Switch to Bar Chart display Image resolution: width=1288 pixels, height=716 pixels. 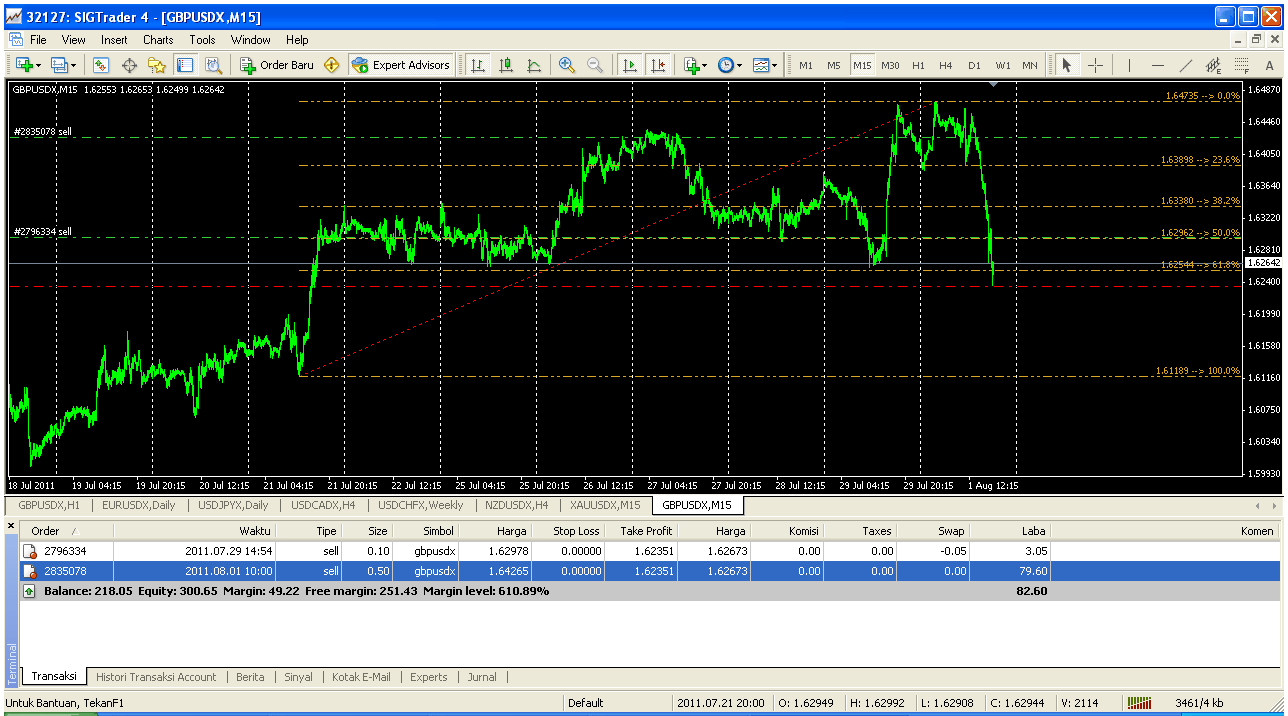click(478, 65)
